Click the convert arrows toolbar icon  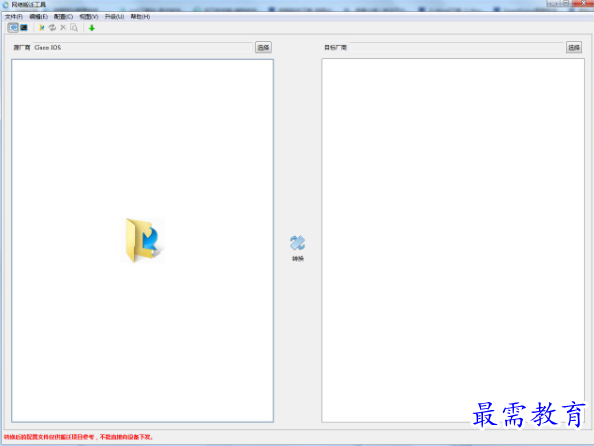52,28
